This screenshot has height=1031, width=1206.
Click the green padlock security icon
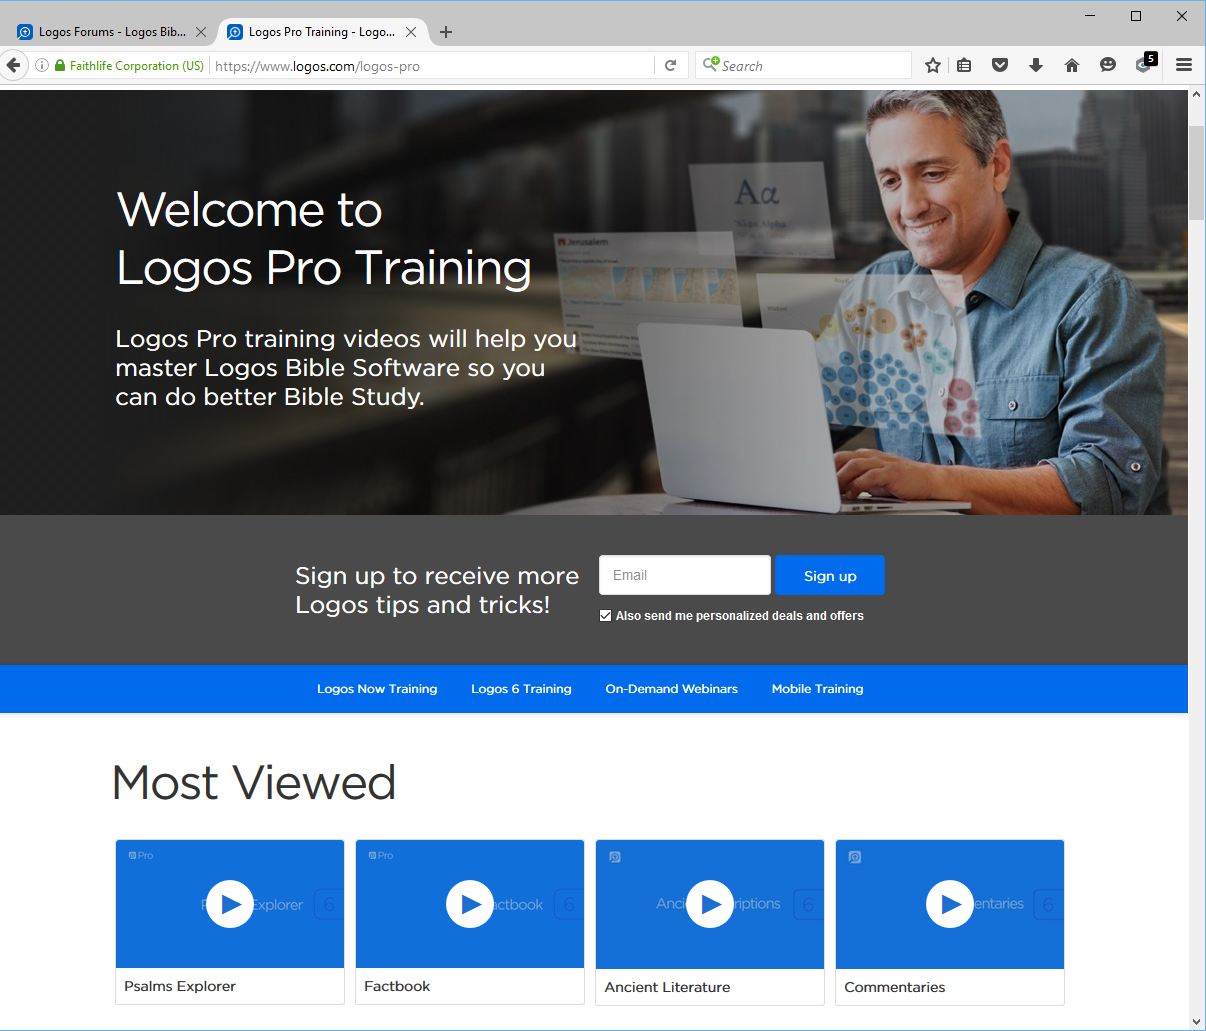point(60,66)
